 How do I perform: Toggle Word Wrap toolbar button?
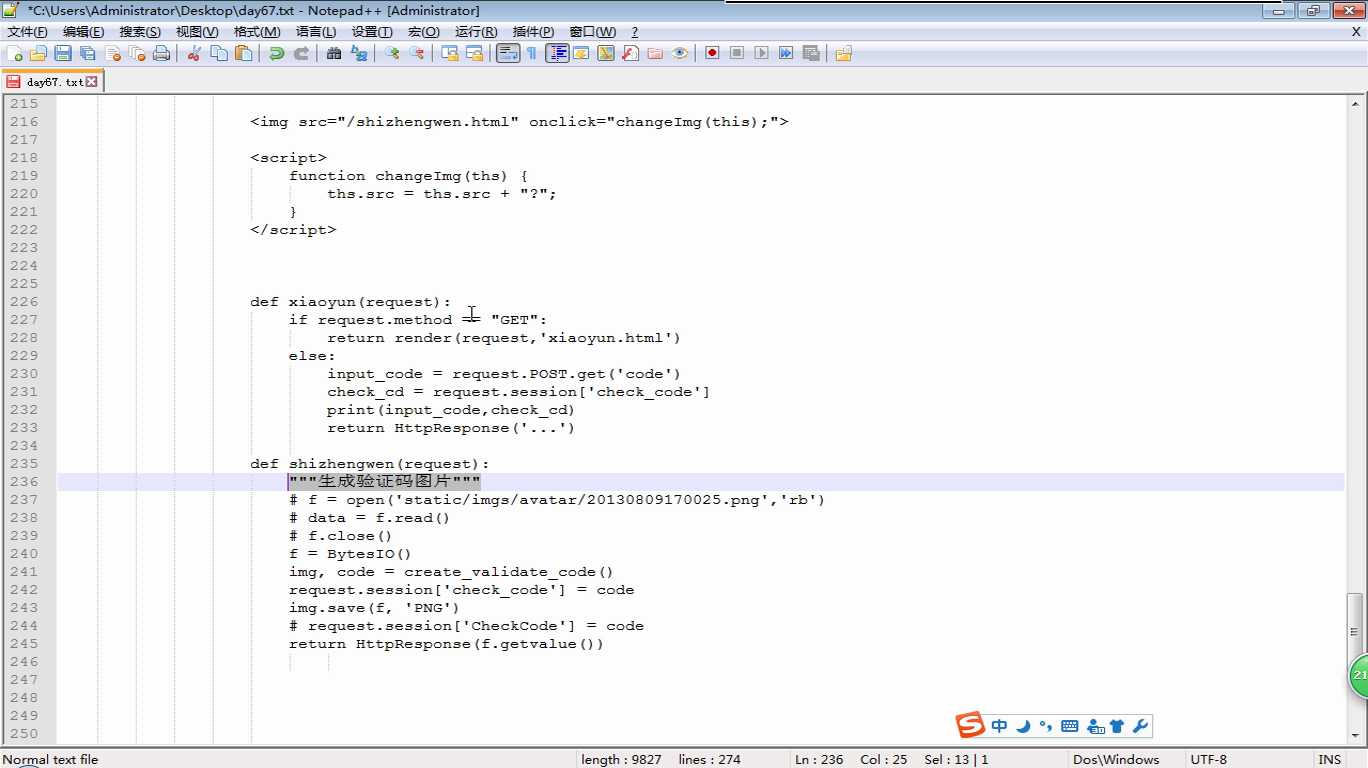tap(508, 53)
